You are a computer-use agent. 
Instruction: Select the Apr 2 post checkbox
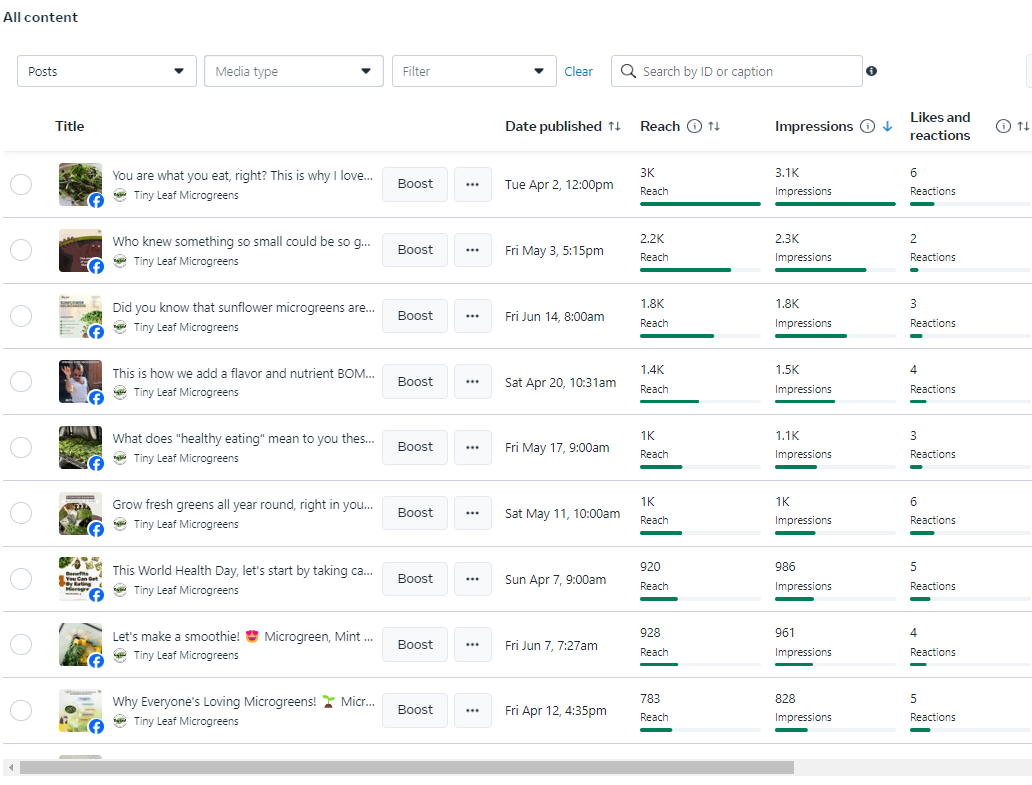(21, 185)
